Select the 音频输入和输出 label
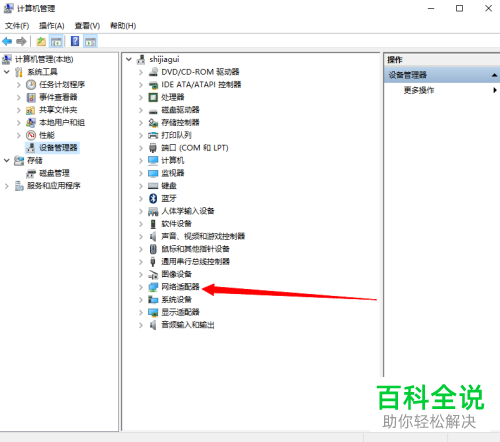The height and width of the screenshot is (442, 500). [188, 325]
